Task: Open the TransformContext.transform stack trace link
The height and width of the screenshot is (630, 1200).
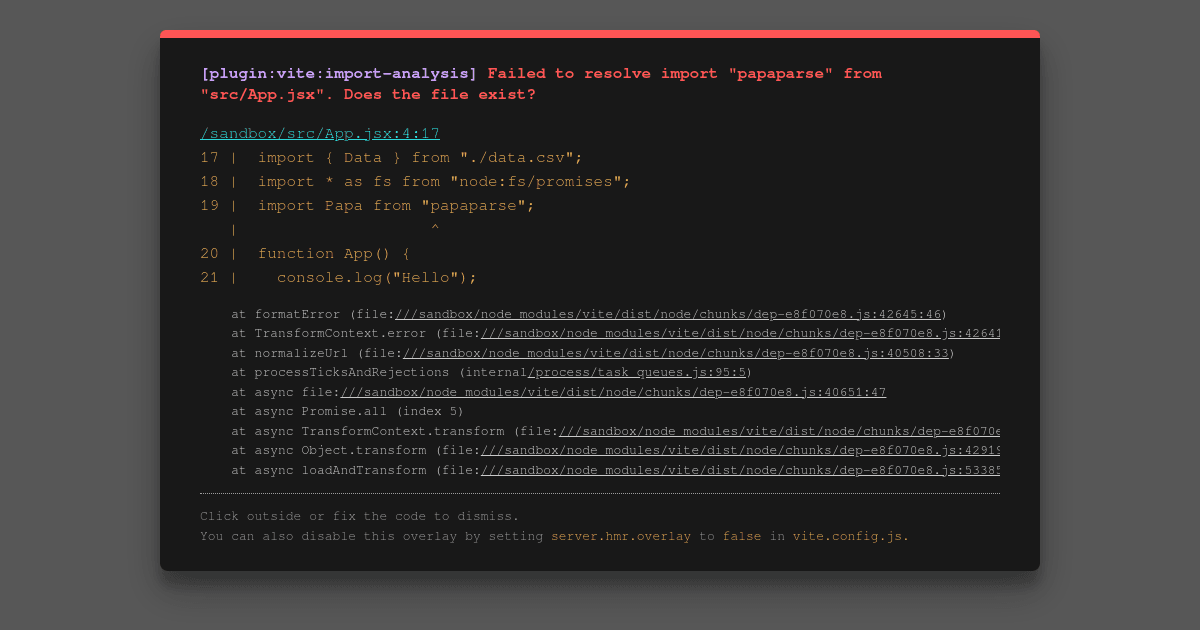Action: click(779, 431)
